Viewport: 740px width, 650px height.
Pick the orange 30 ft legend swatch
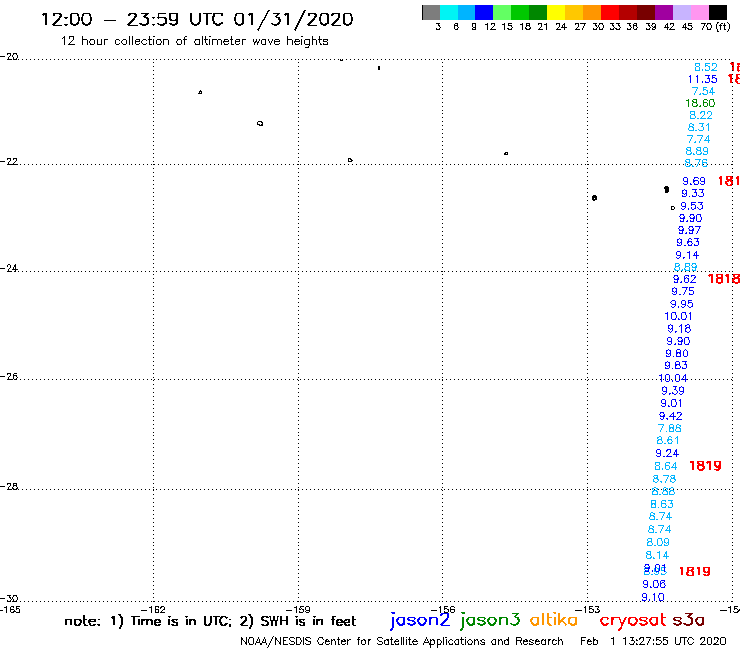[x=591, y=12]
